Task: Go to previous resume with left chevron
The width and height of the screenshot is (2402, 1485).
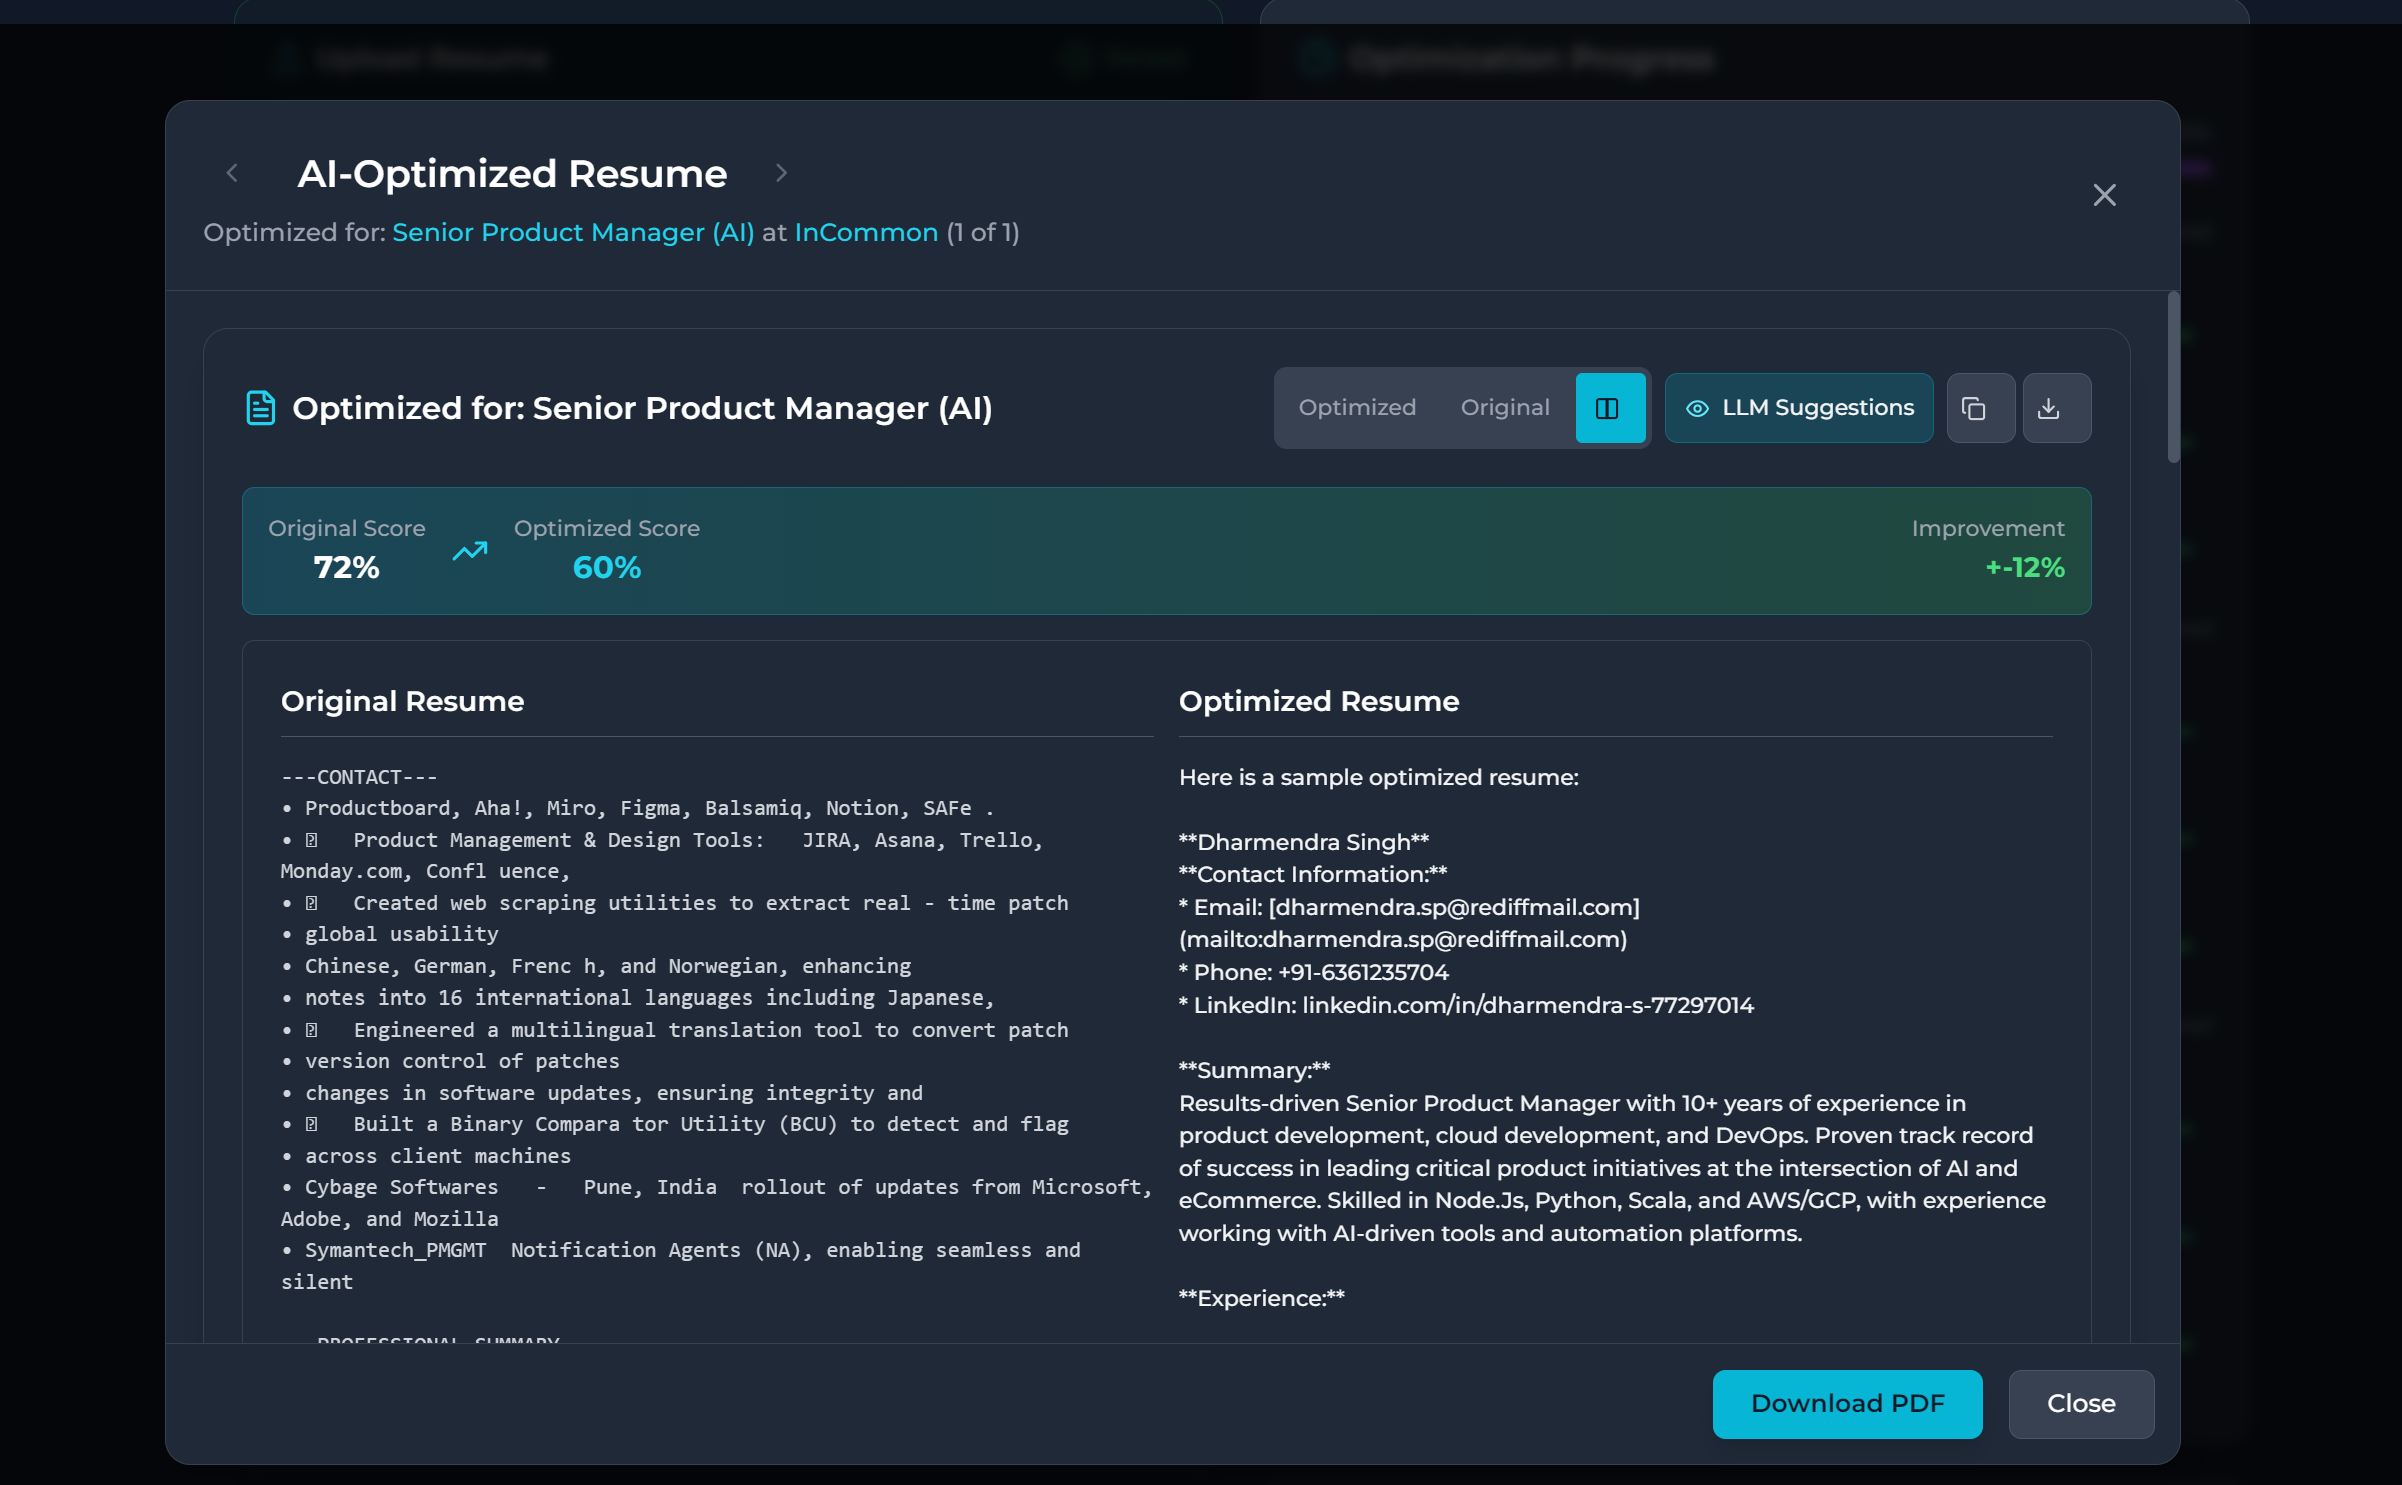Action: click(233, 173)
